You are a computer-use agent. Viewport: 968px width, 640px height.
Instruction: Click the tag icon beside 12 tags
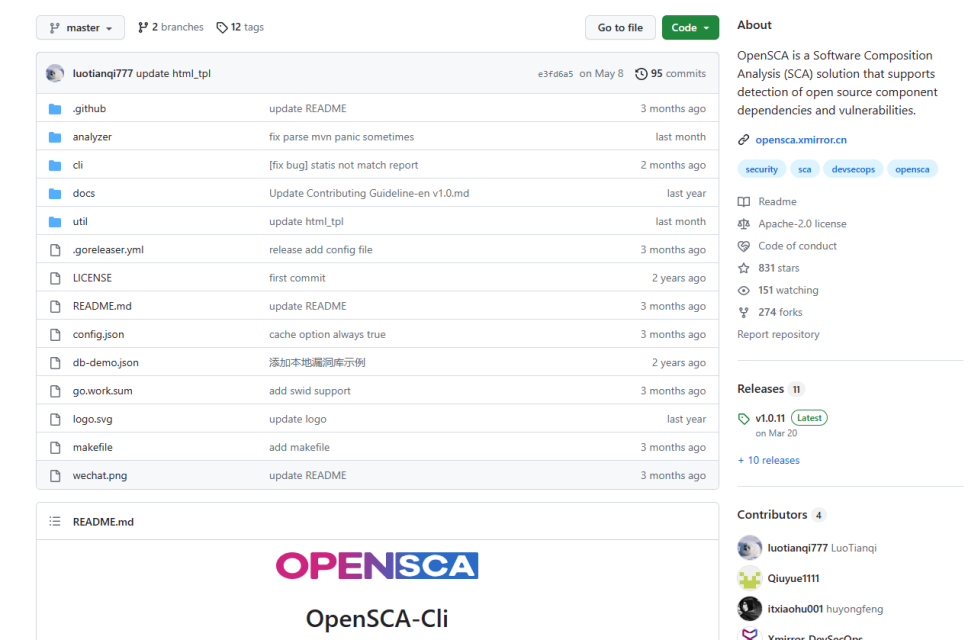pos(222,28)
